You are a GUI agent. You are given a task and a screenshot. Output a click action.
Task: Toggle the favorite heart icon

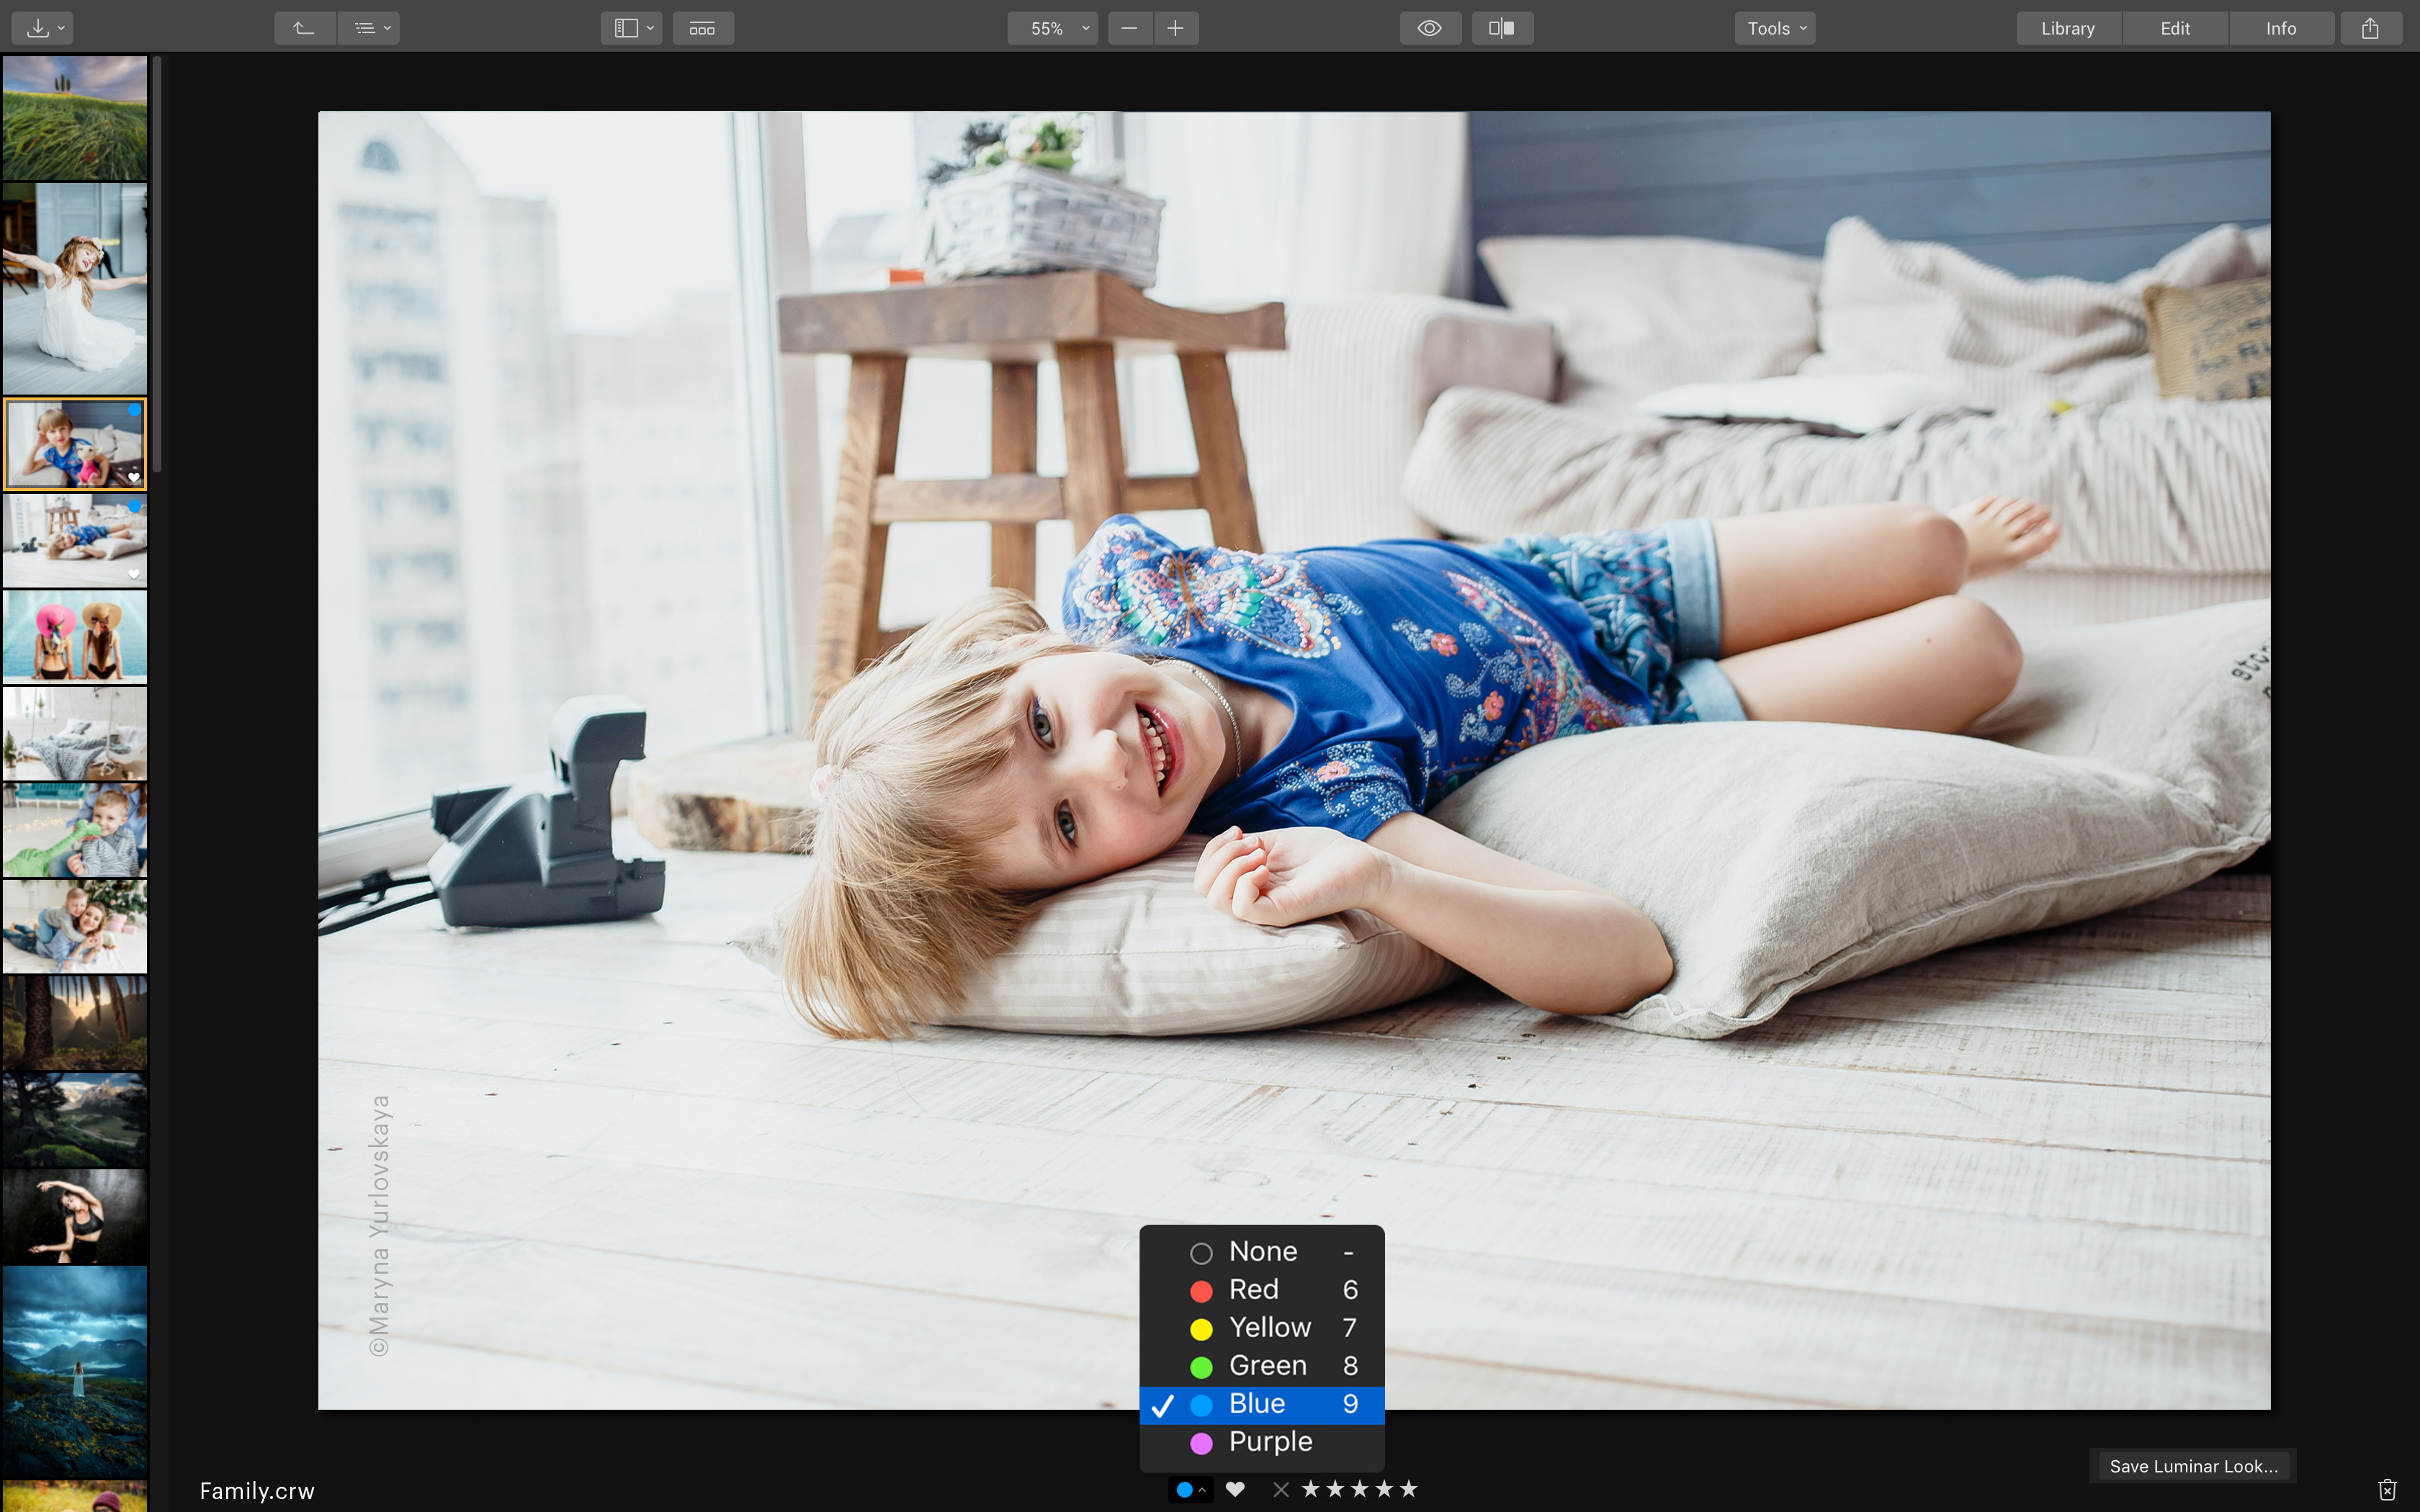click(x=1235, y=1489)
